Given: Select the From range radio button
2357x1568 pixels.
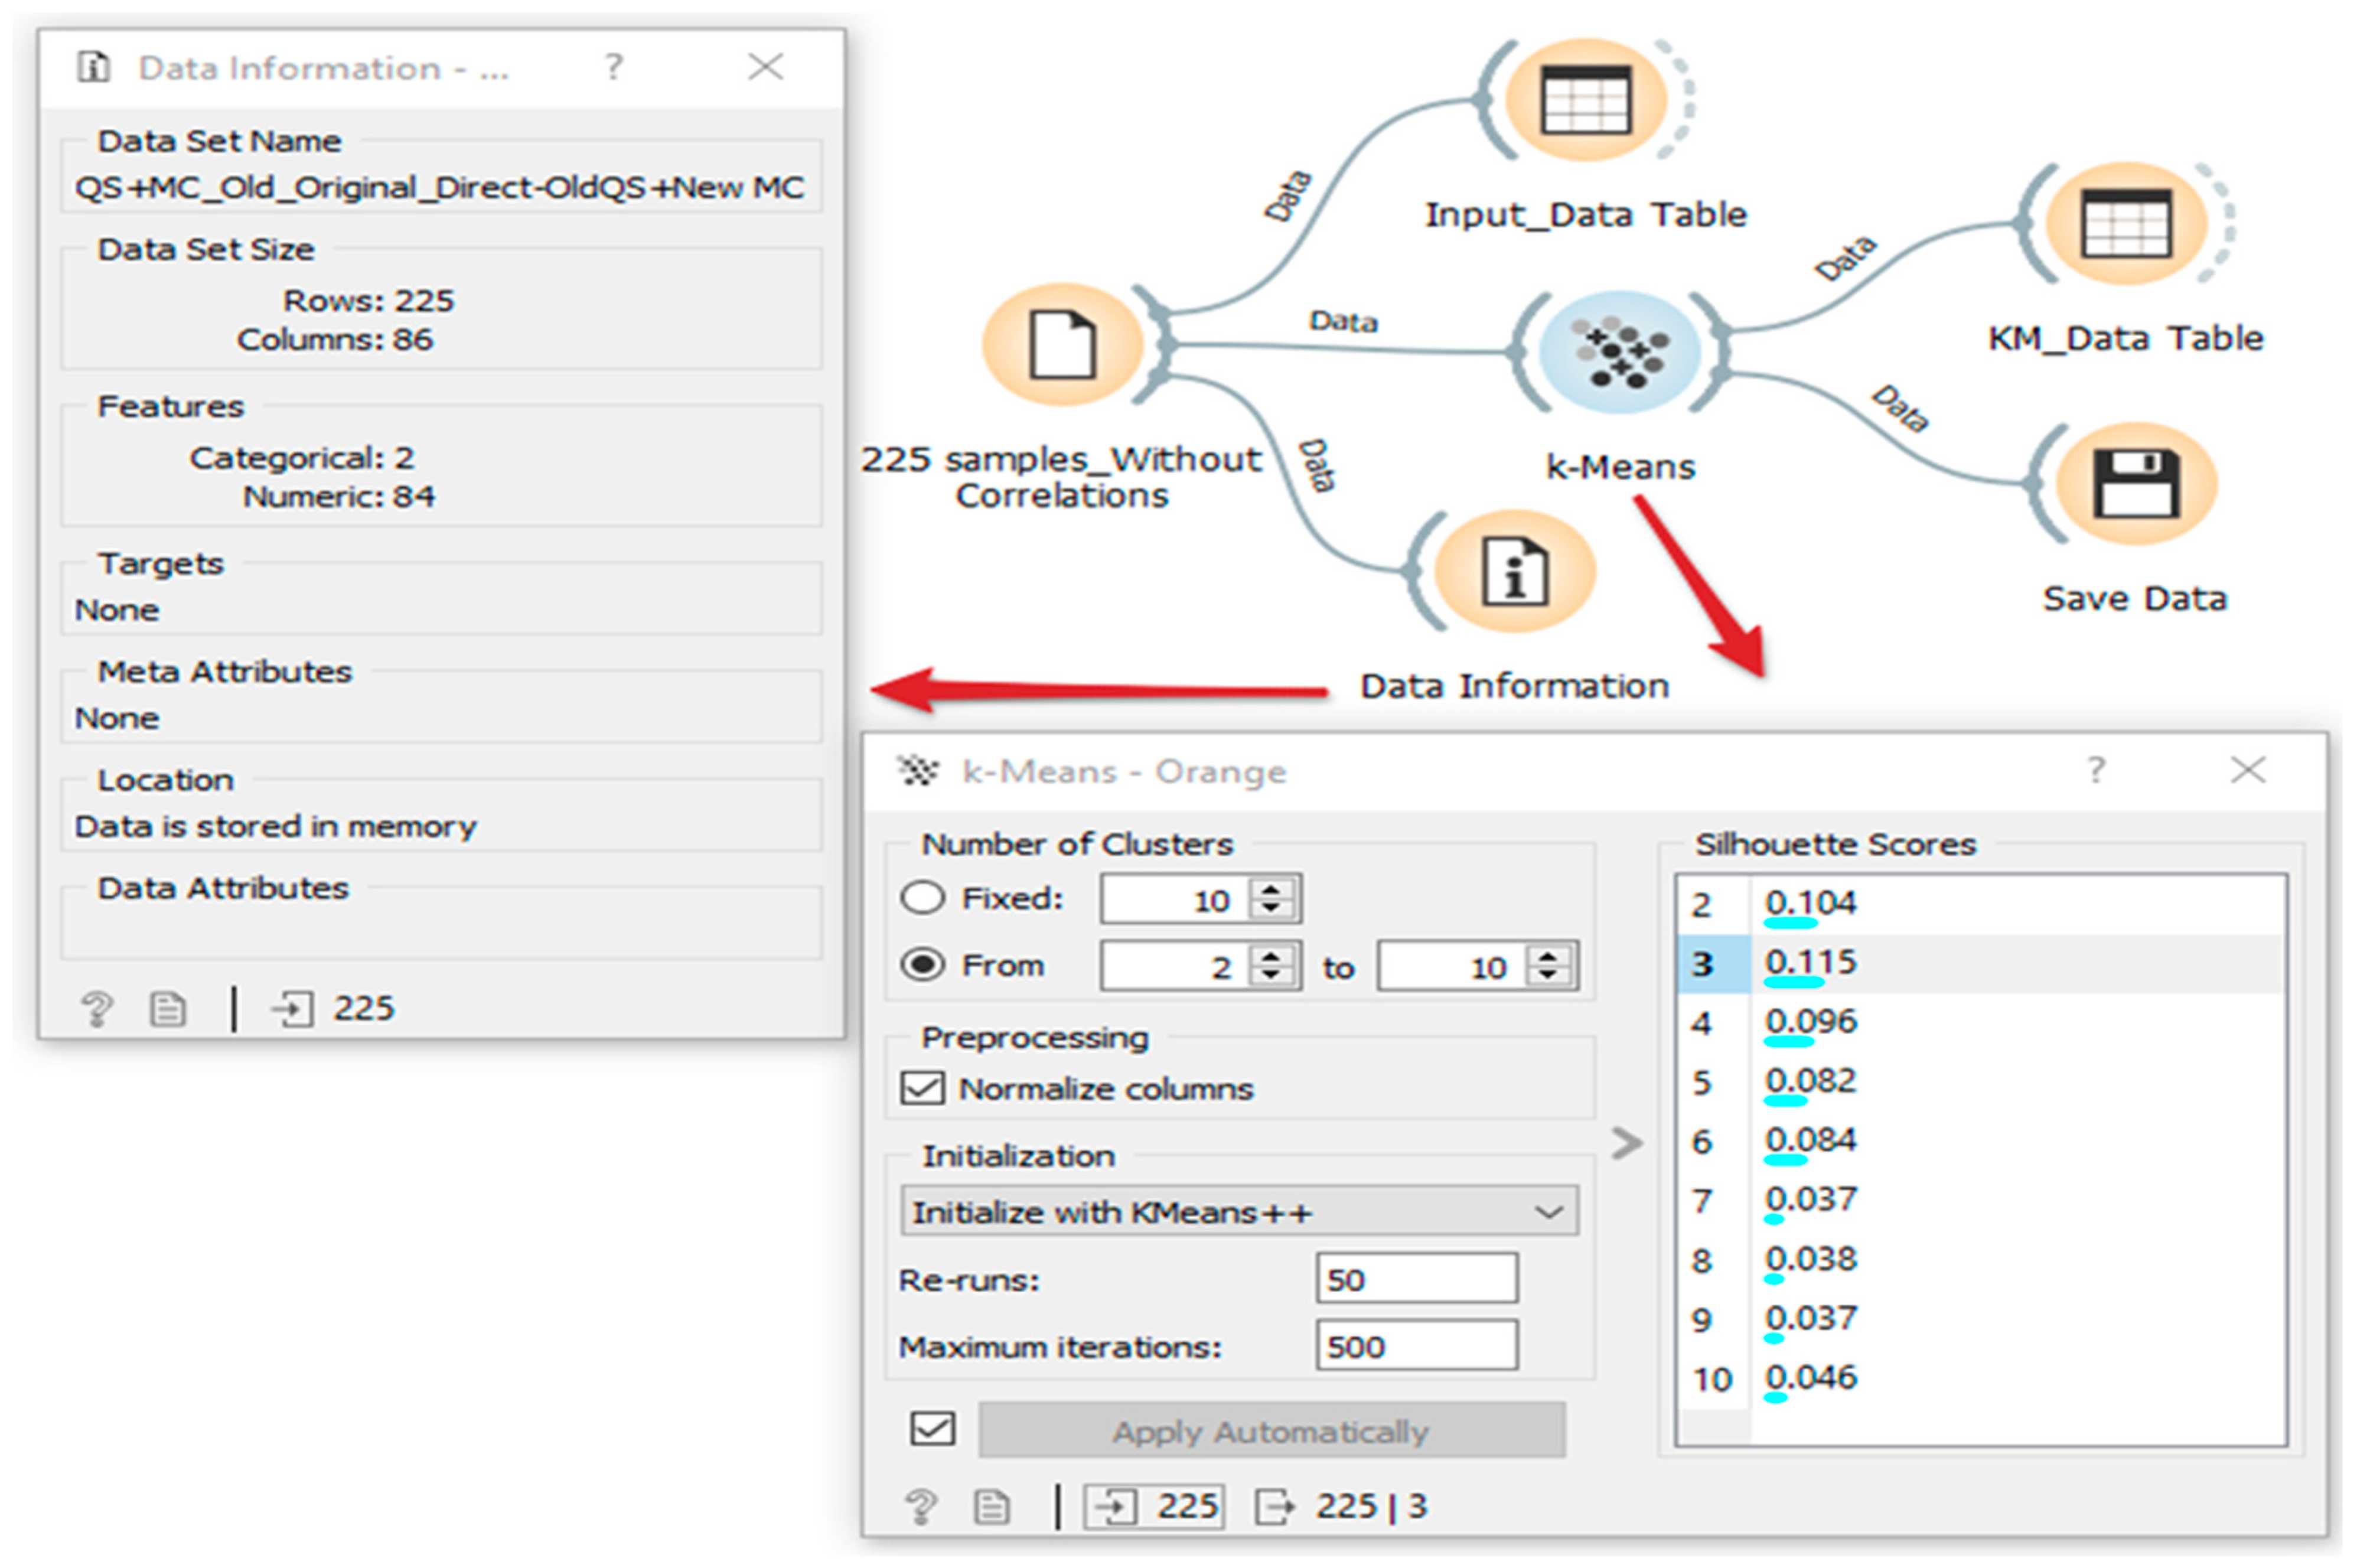Looking at the screenshot, I should [922, 965].
